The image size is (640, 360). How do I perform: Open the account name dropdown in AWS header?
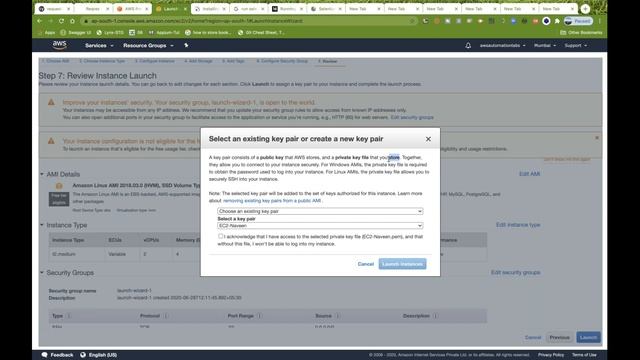coord(502,45)
